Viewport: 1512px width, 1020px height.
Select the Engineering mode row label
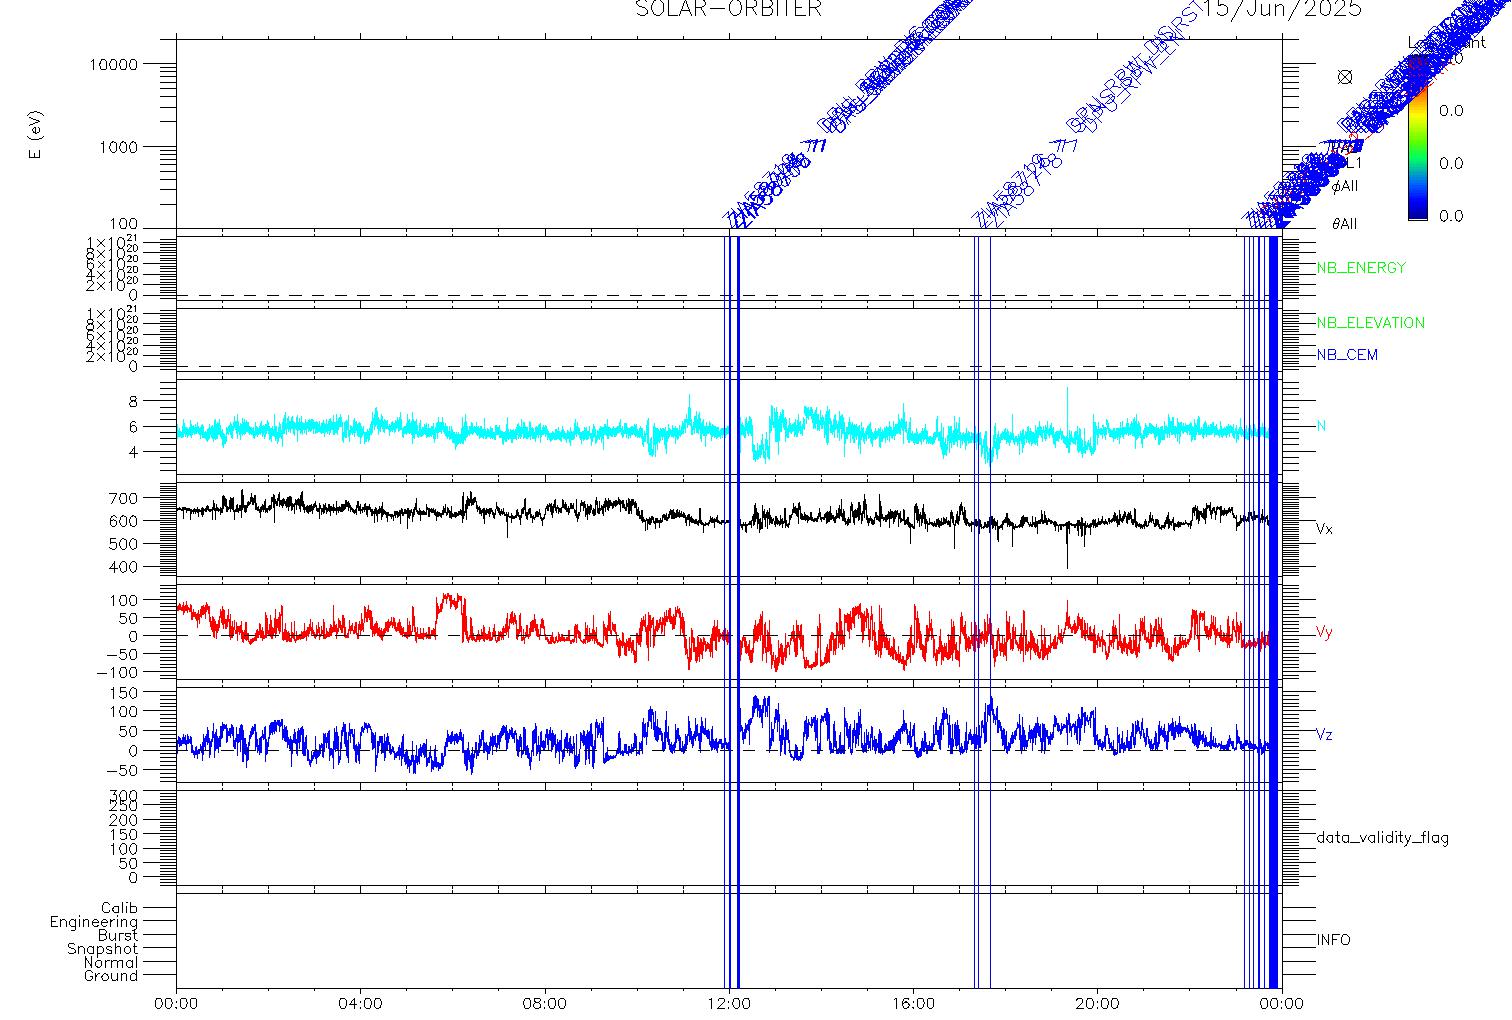click(94, 922)
